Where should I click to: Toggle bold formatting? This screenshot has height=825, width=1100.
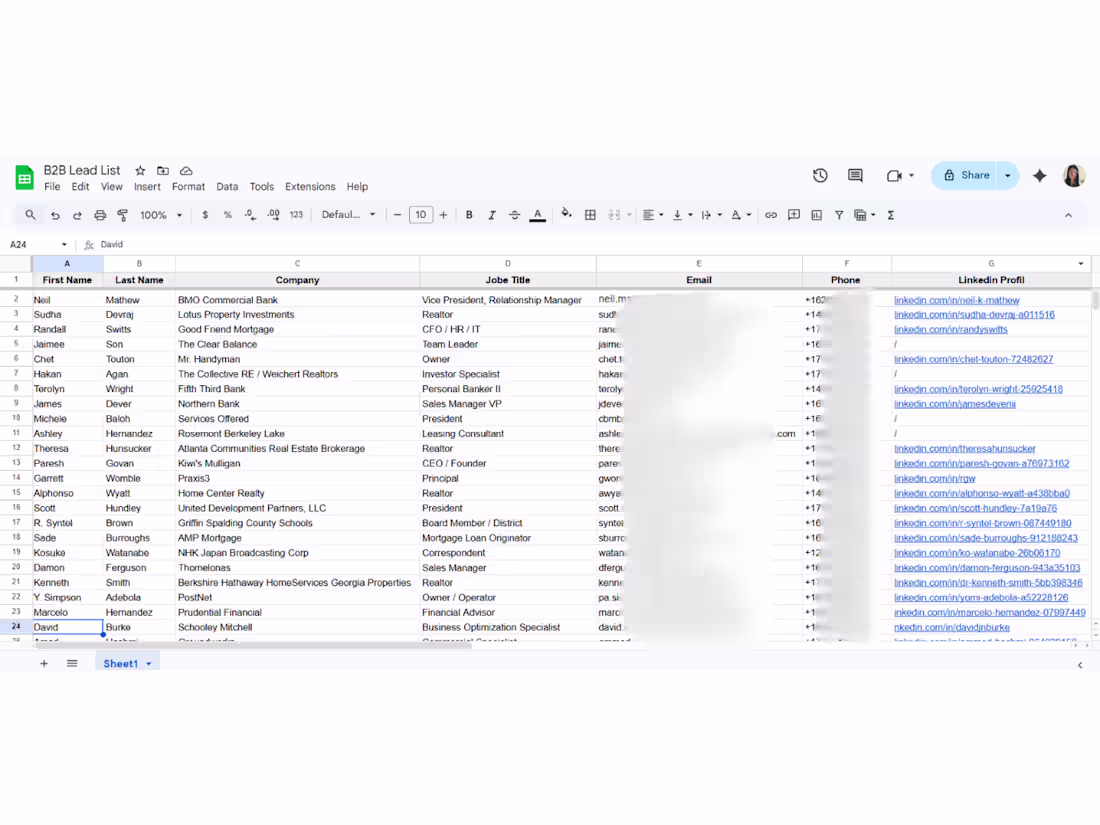[x=469, y=215]
